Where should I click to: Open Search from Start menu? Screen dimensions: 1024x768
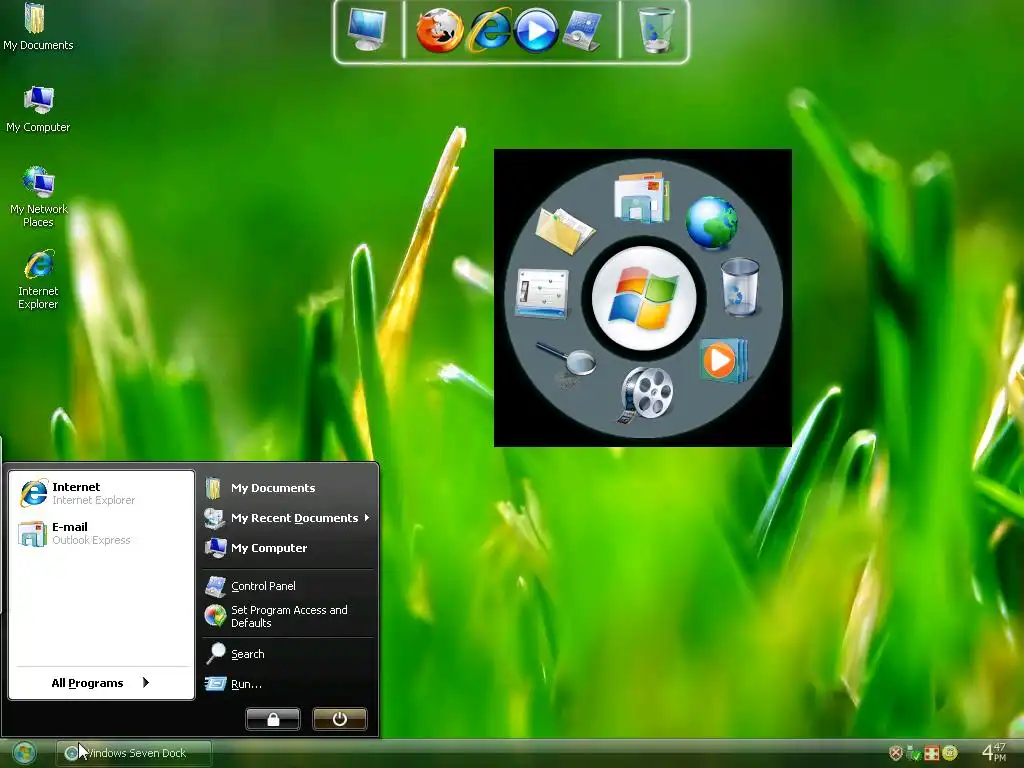288,654
